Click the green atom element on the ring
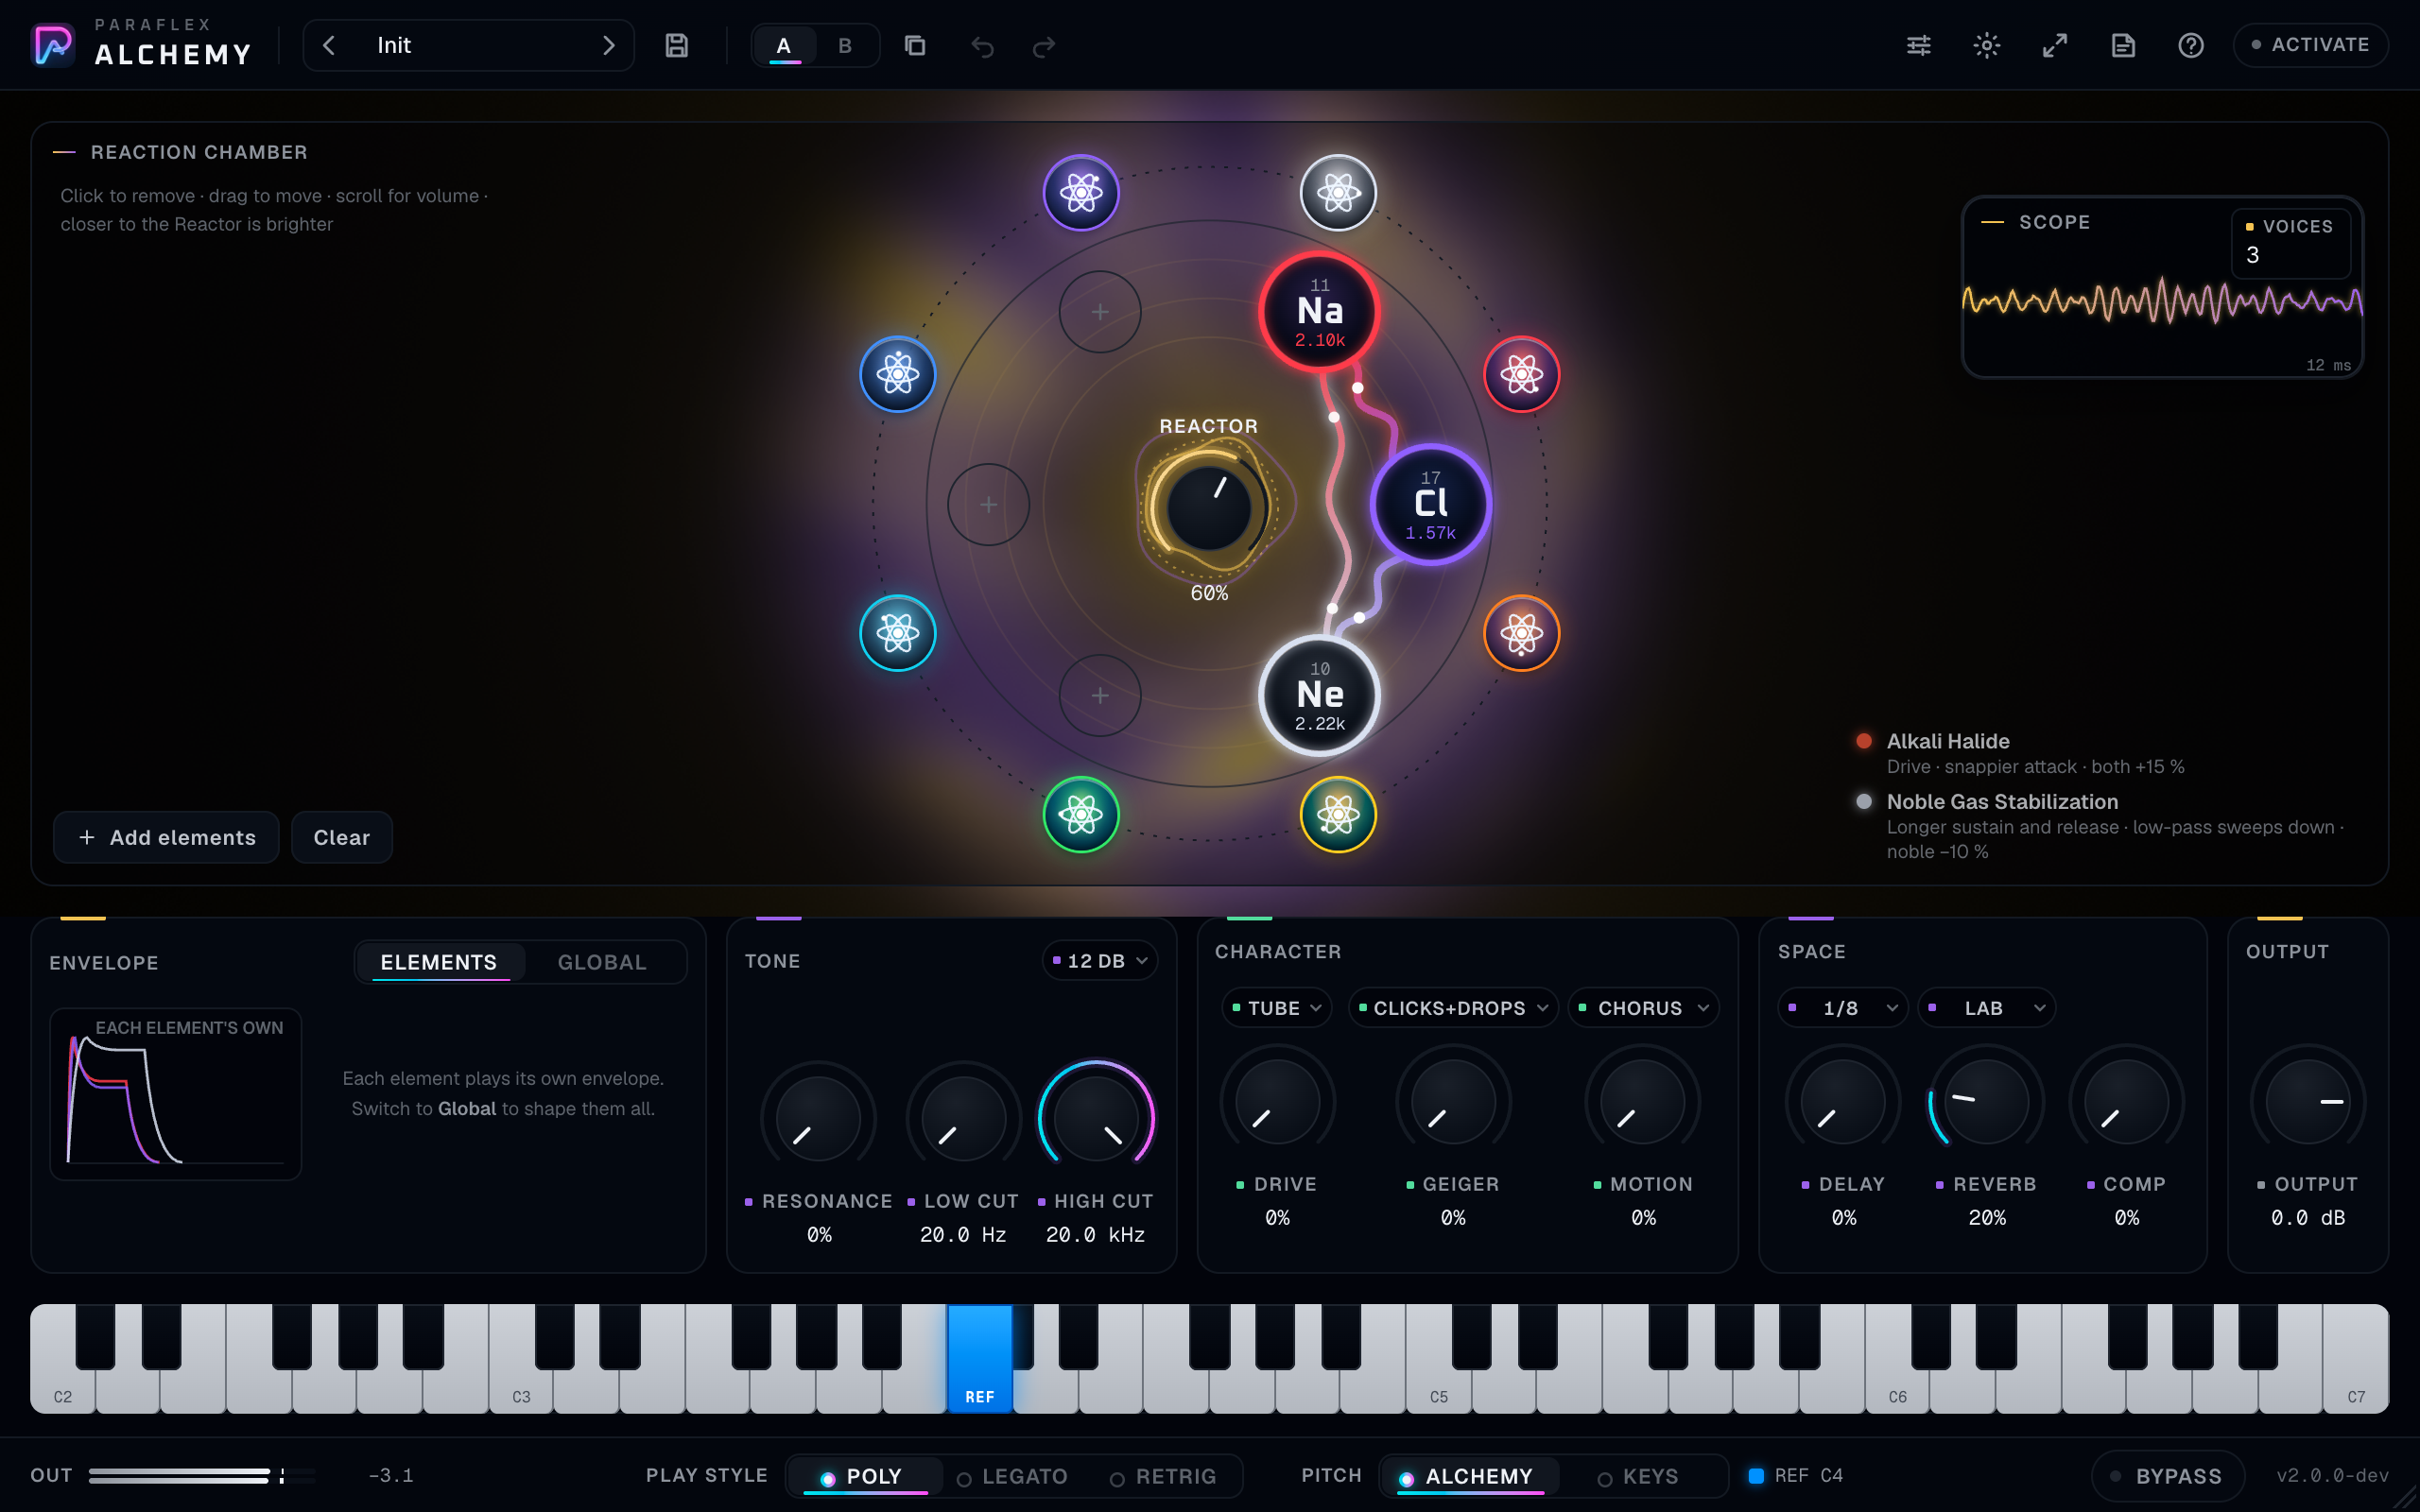This screenshot has width=2420, height=1512. pyautogui.click(x=1081, y=814)
